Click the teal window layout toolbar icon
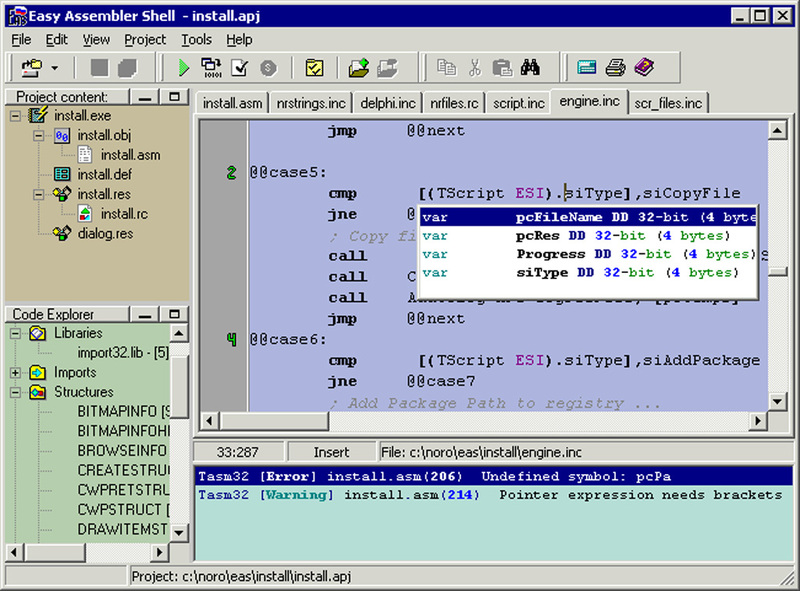Screen dimensions: 800x591 tap(587, 67)
